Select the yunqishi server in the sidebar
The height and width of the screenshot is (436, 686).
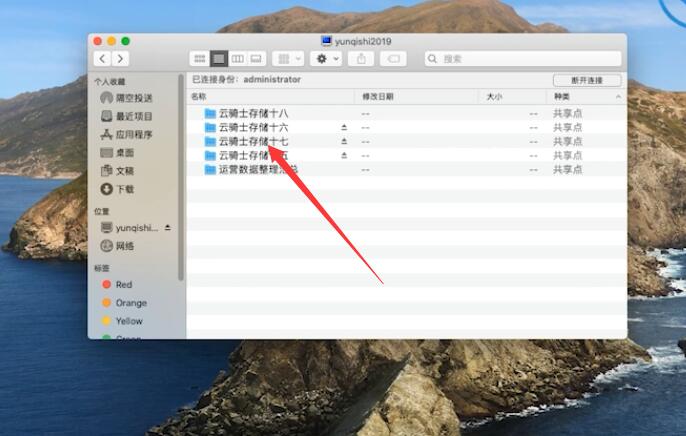coord(130,228)
